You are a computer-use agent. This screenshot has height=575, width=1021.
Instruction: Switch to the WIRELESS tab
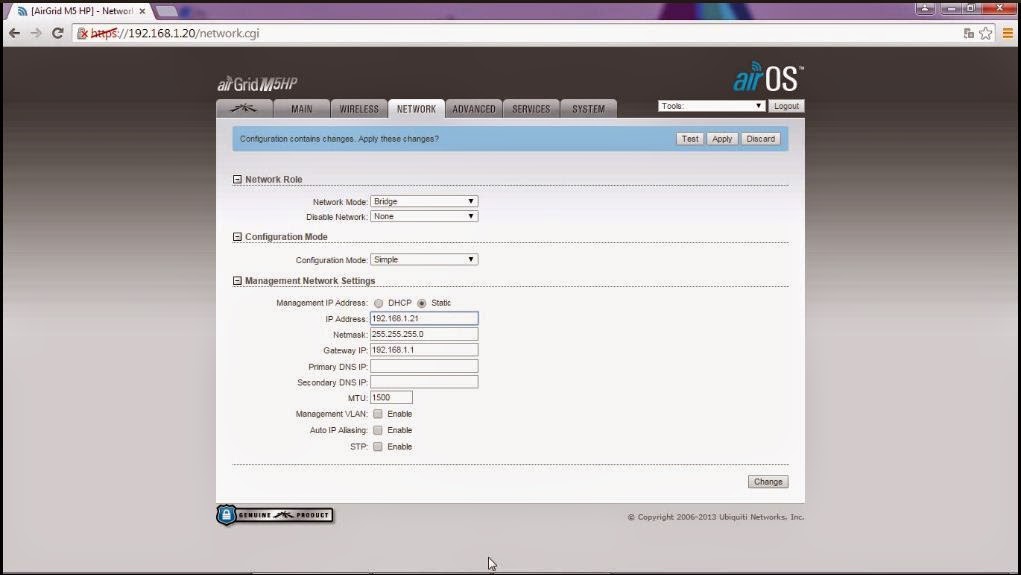(359, 109)
